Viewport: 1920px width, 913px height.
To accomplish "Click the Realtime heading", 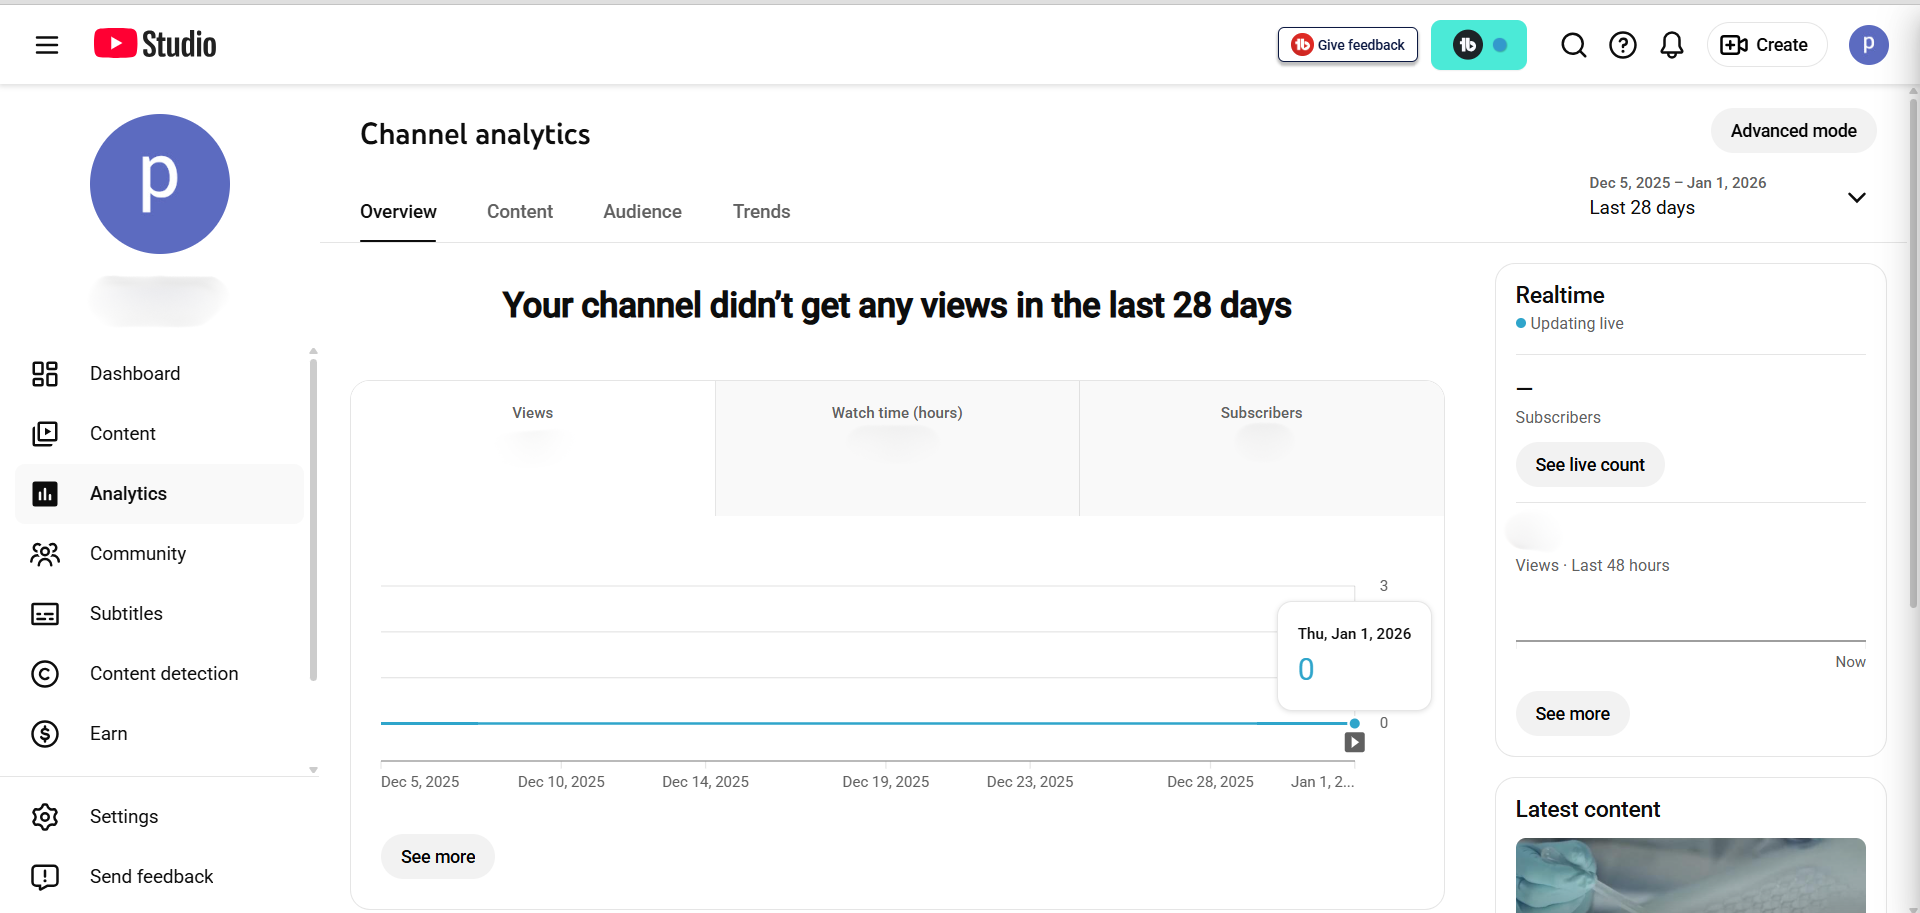I will click(1559, 295).
